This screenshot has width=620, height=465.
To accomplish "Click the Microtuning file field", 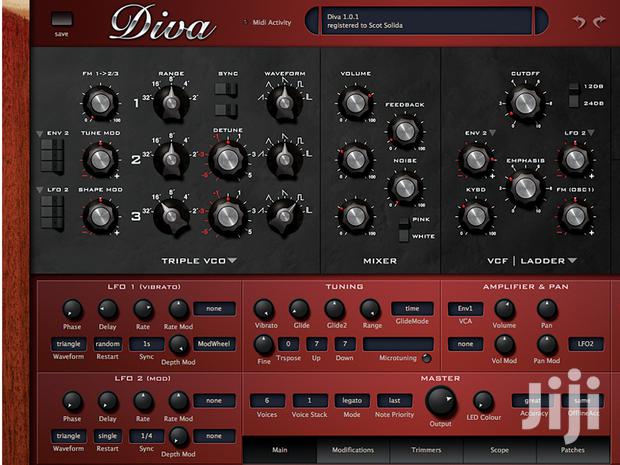I will click(x=398, y=344).
